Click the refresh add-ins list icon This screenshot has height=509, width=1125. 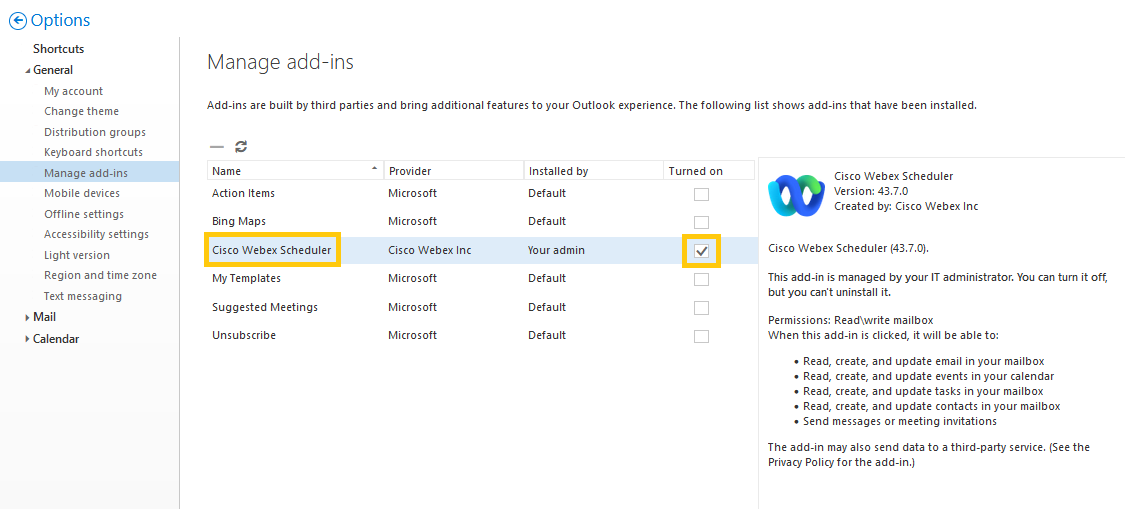[241, 147]
